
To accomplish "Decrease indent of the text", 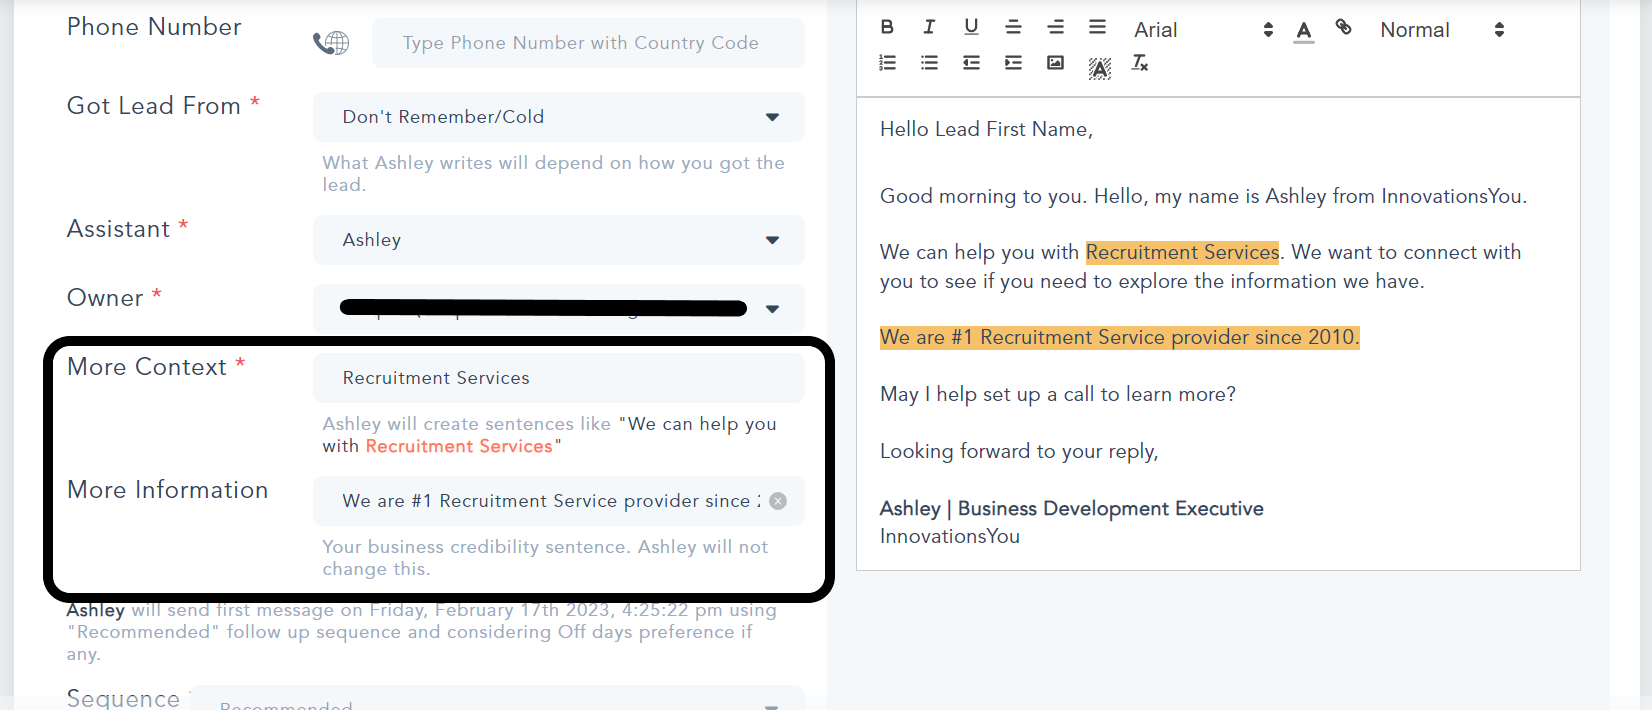I will pyautogui.click(x=971, y=63).
